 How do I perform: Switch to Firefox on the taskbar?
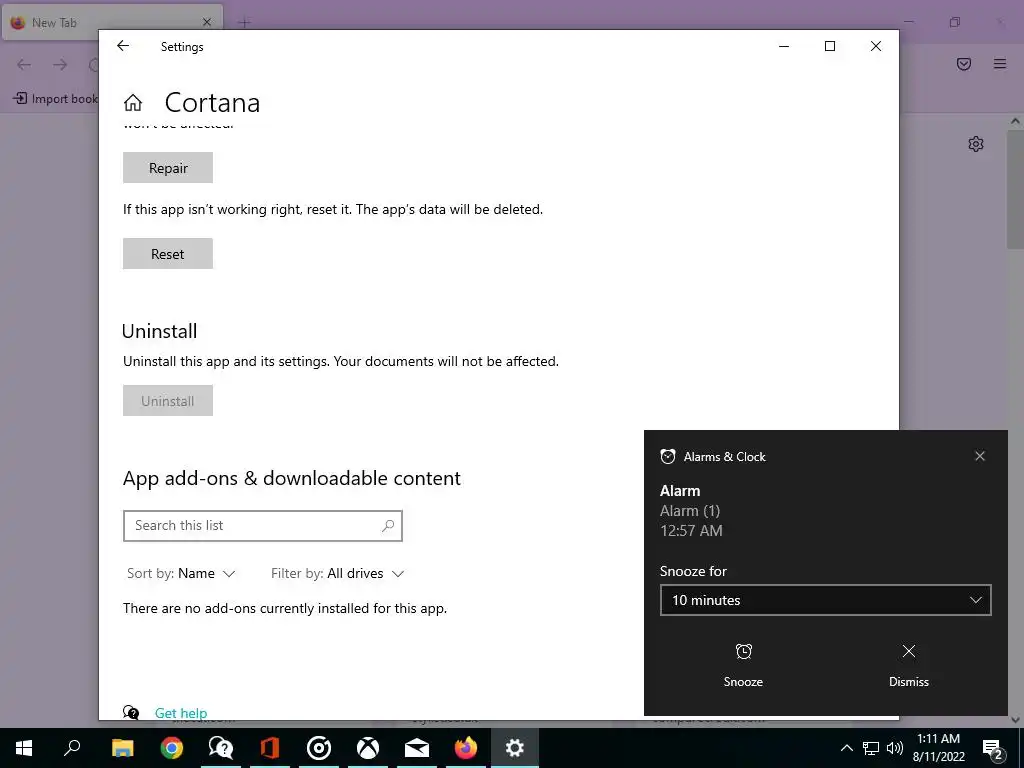pos(466,748)
